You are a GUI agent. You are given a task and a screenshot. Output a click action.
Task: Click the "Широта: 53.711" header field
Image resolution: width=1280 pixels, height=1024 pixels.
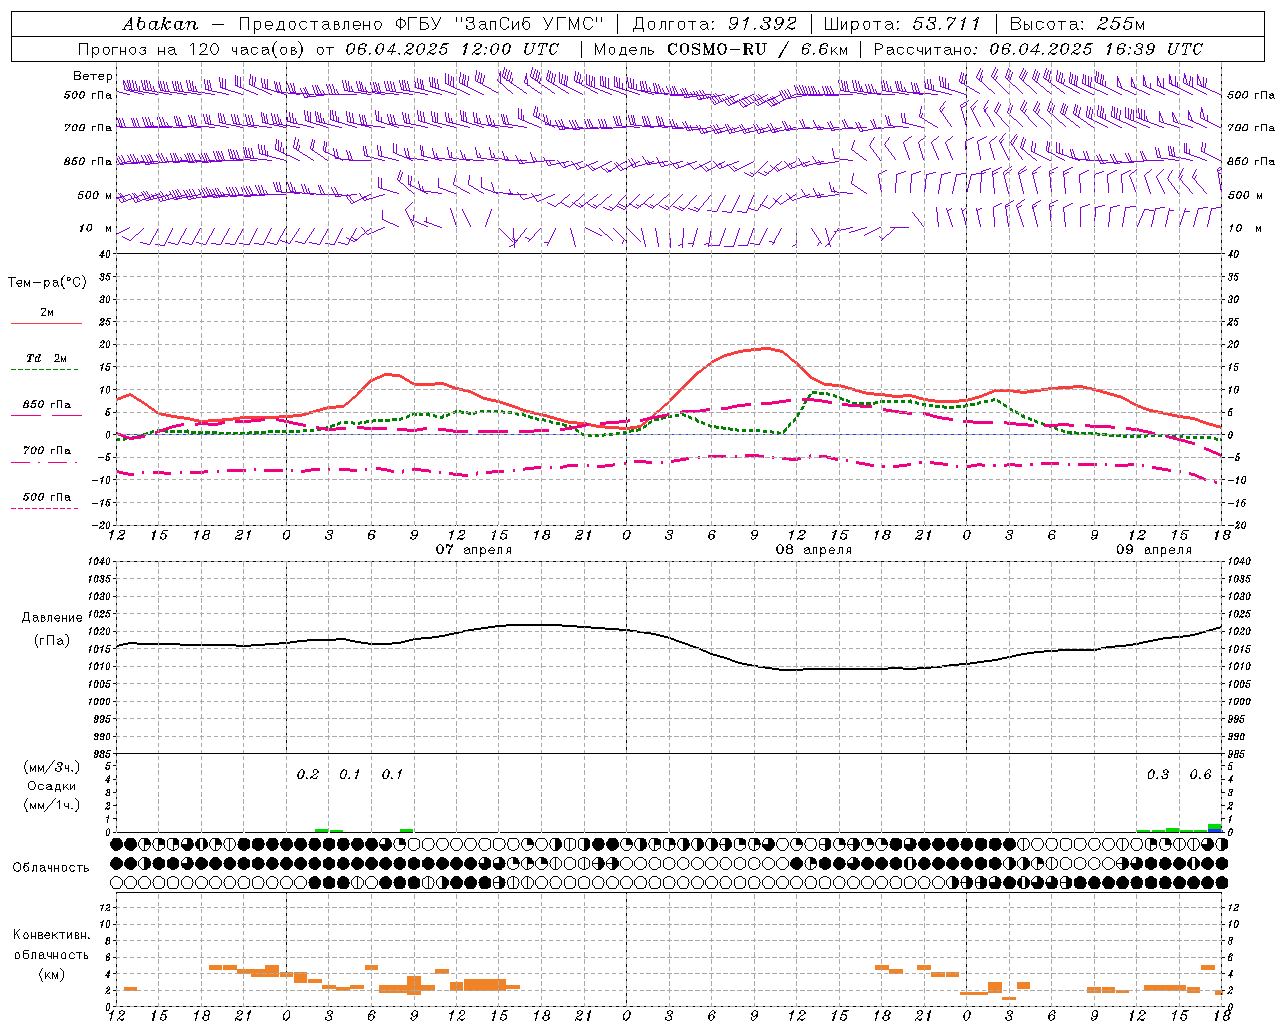coord(902,23)
